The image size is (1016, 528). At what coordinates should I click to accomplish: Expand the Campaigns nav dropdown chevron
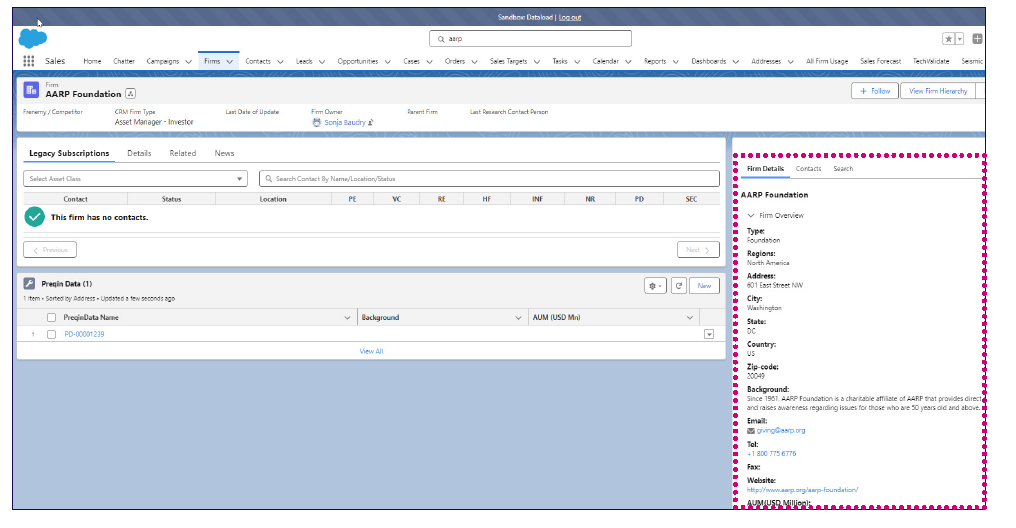pyautogui.click(x=189, y=62)
